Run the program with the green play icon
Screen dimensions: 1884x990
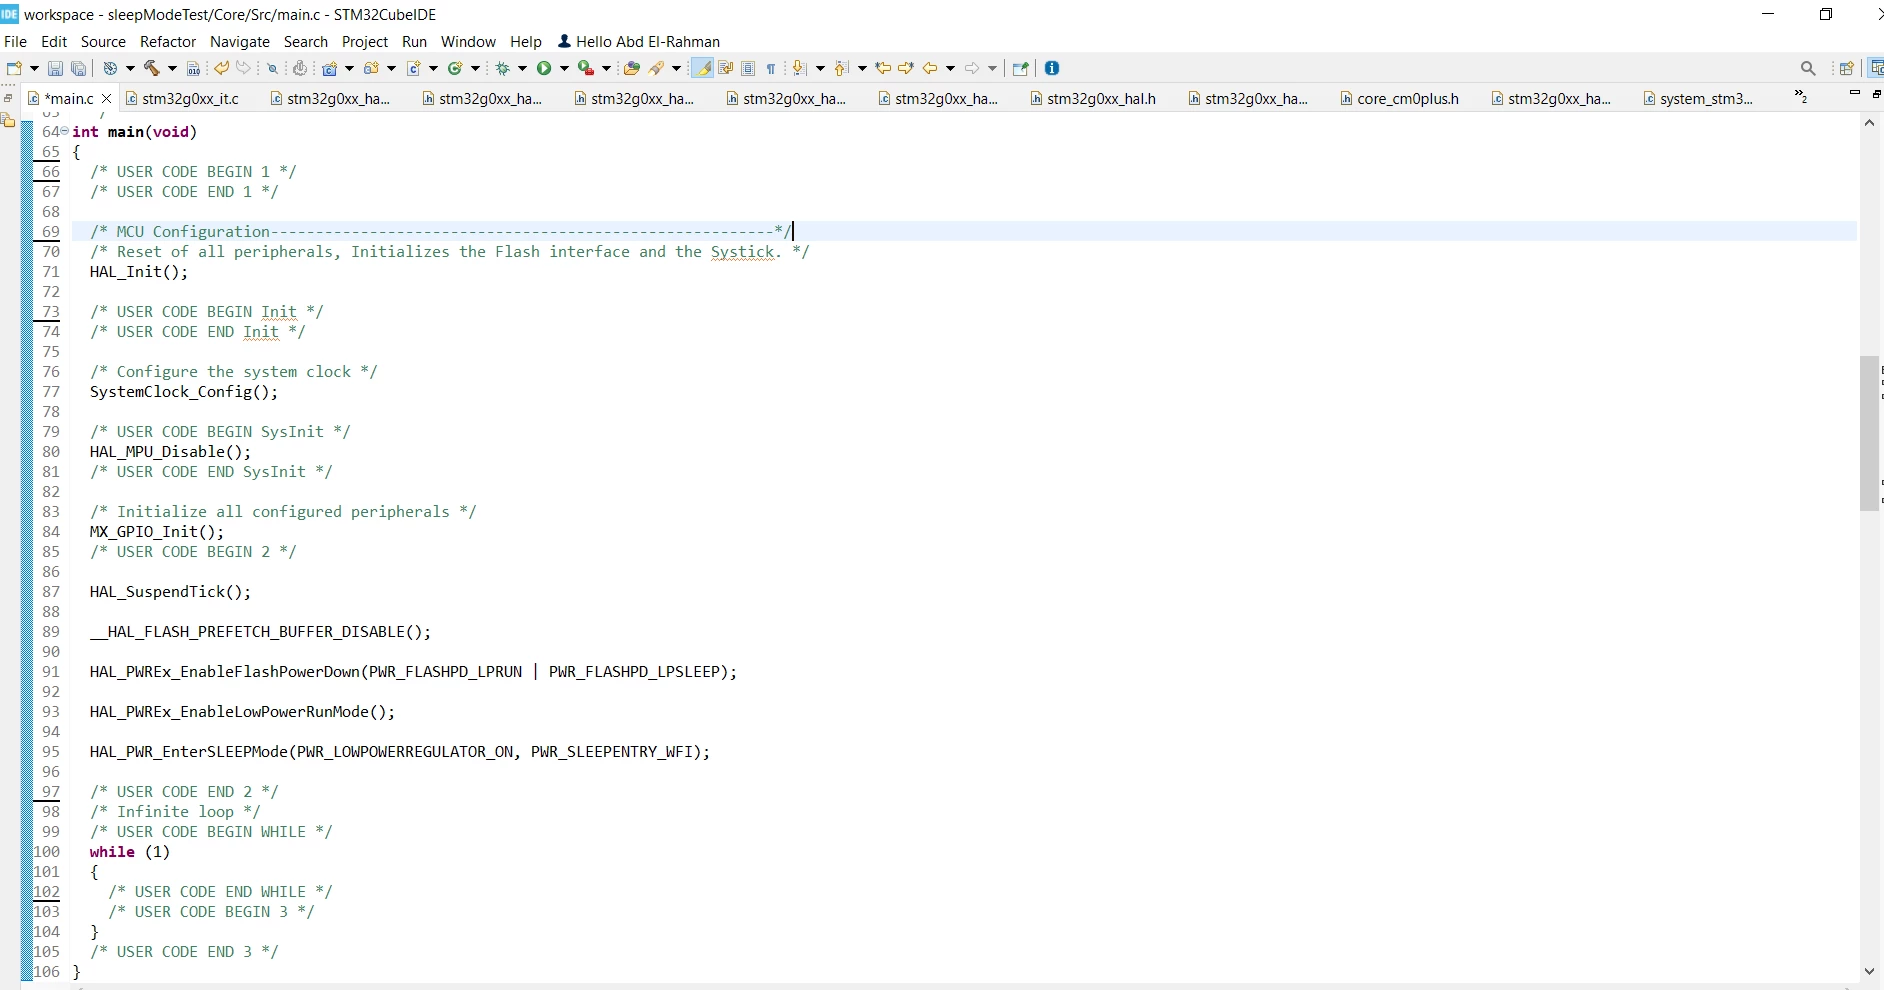(x=544, y=68)
